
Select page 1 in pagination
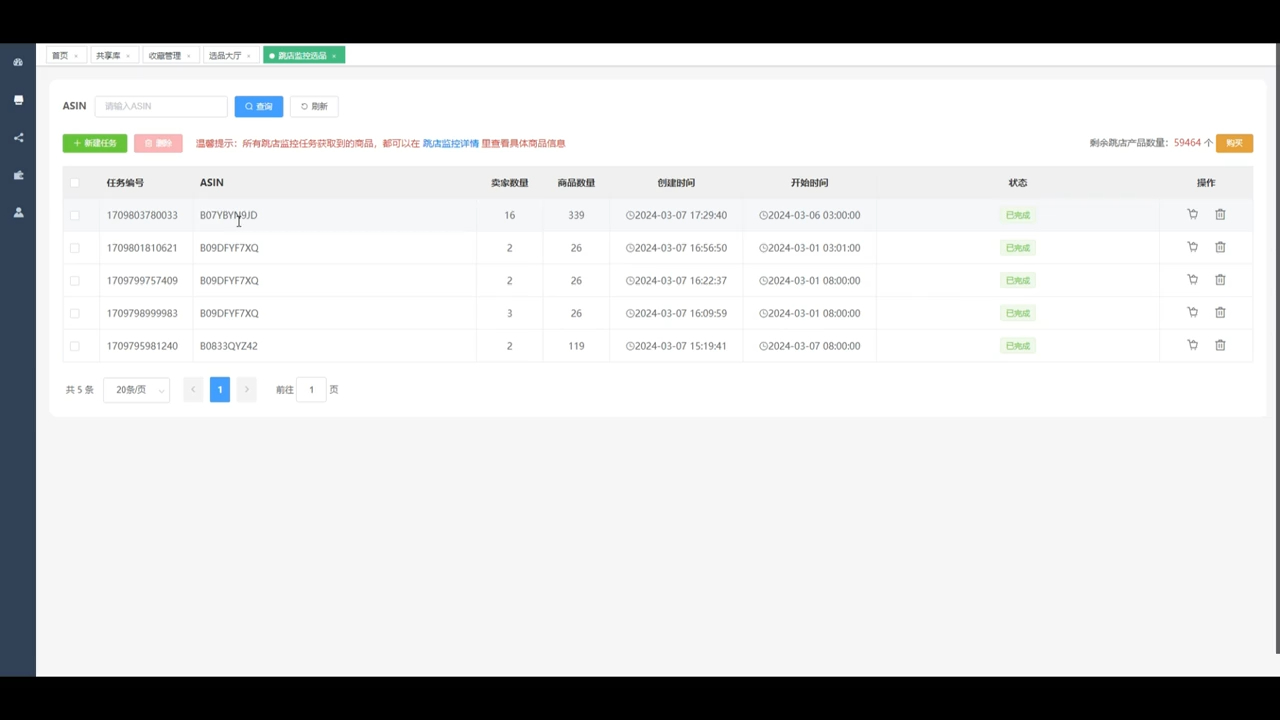(220, 390)
